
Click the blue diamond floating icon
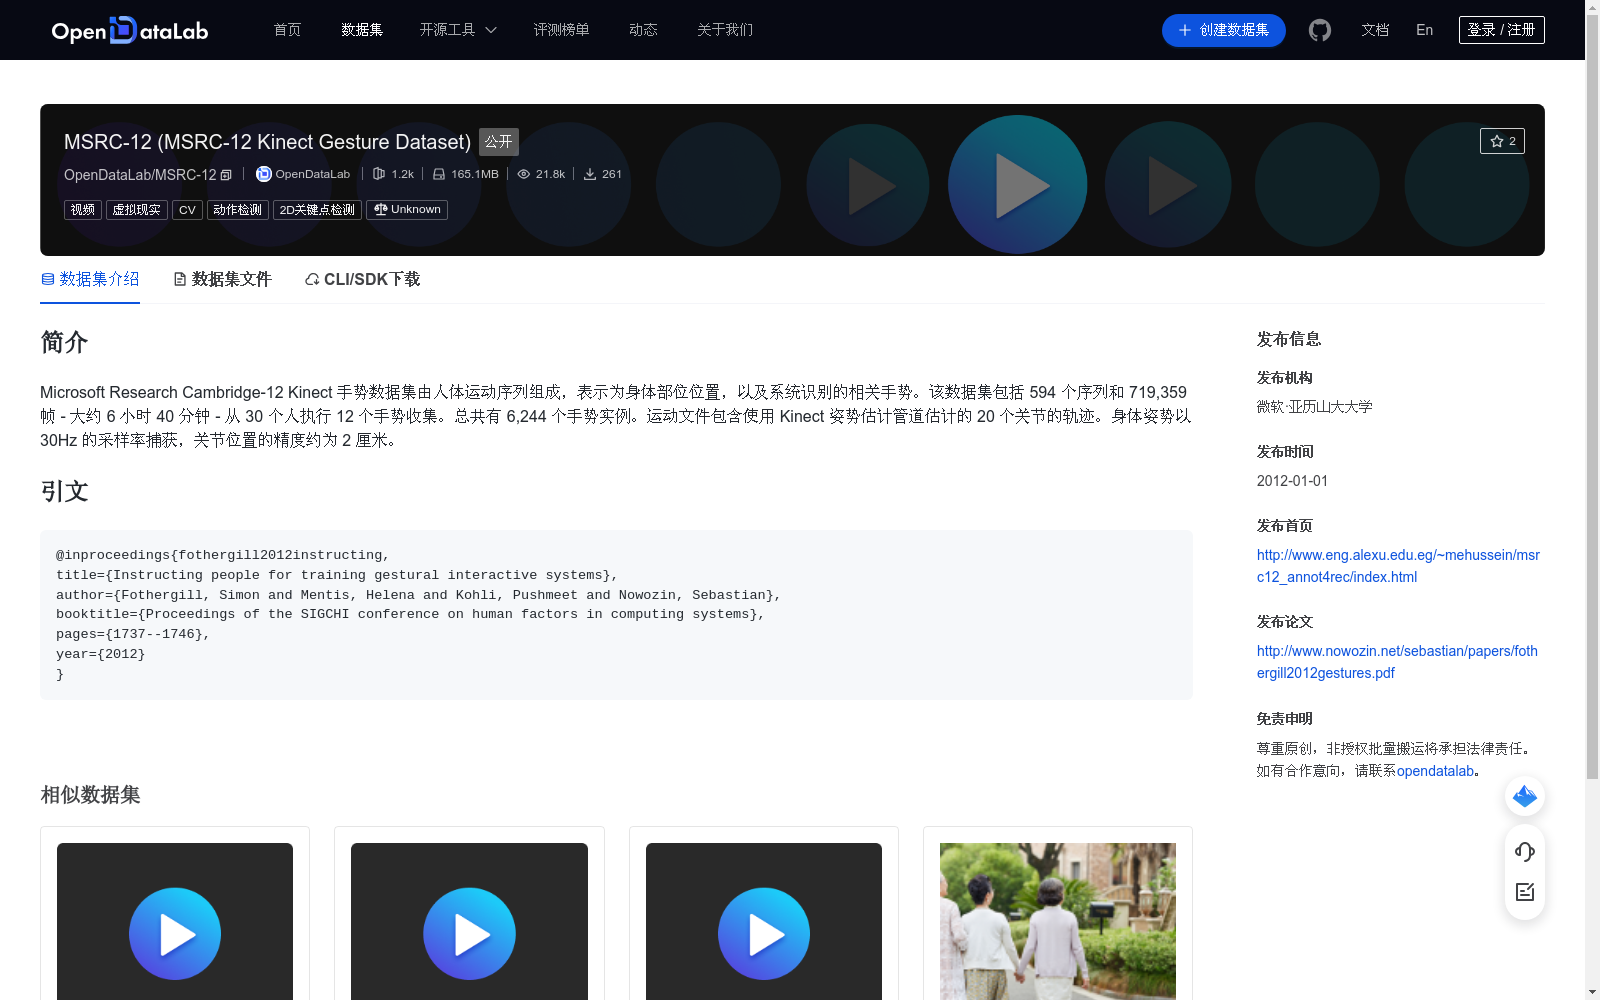point(1525,796)
